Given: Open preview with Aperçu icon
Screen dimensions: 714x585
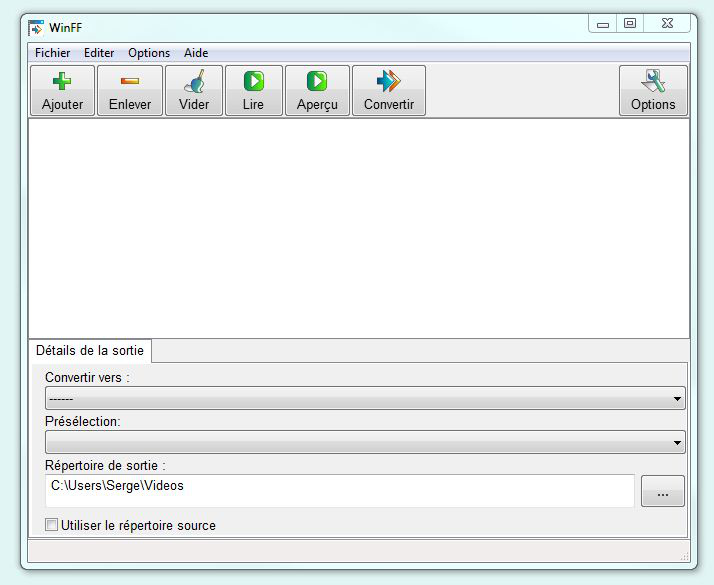Looking at the screenshot, I should pos(317,82).
